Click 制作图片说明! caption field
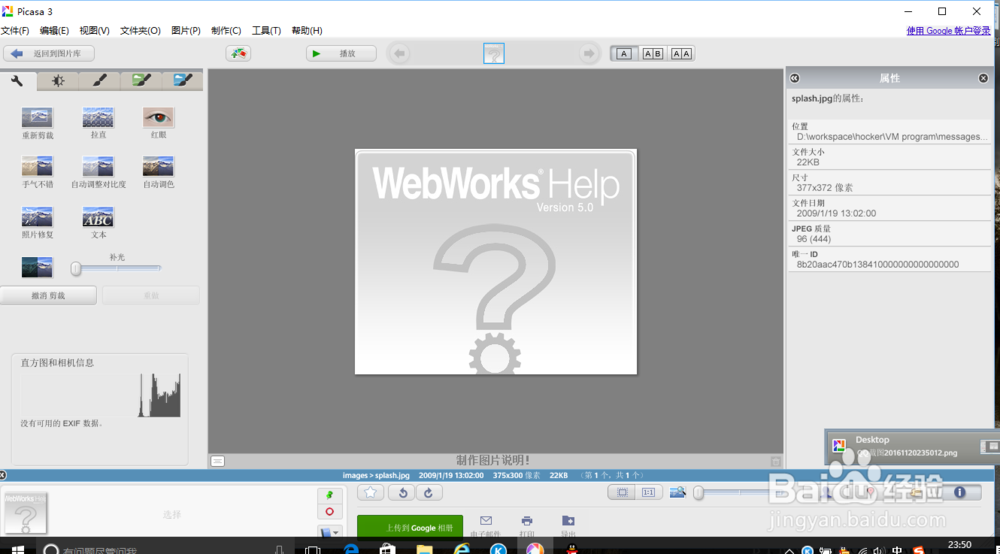Viewport: 1000px width, 554px height. coord(493,460)
